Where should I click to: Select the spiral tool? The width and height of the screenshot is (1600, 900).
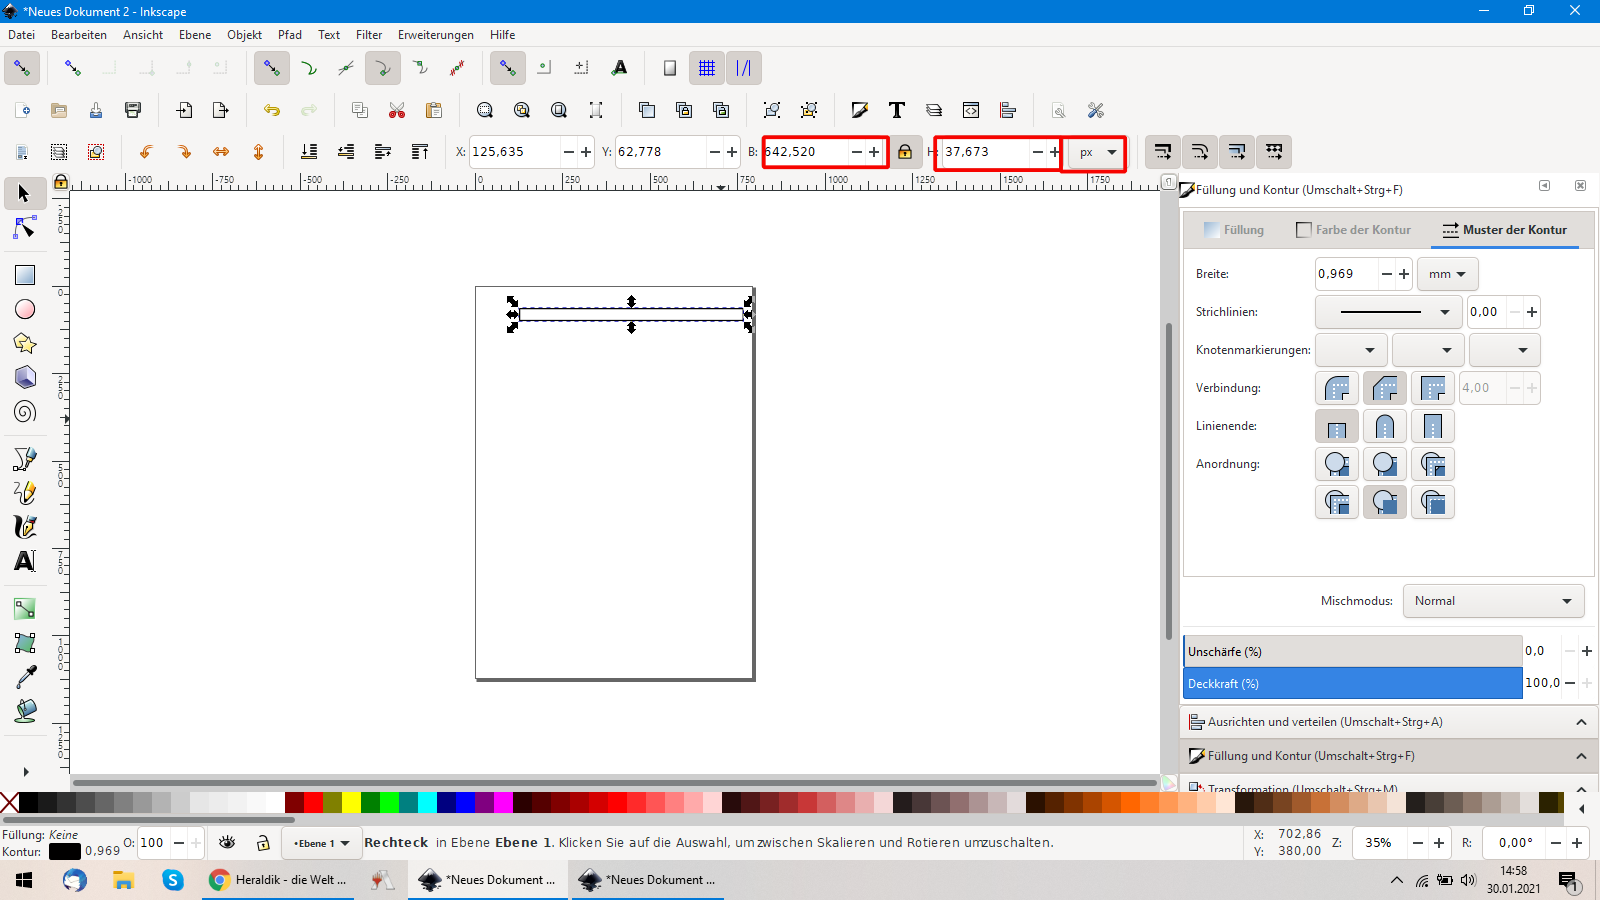point(25,412)
